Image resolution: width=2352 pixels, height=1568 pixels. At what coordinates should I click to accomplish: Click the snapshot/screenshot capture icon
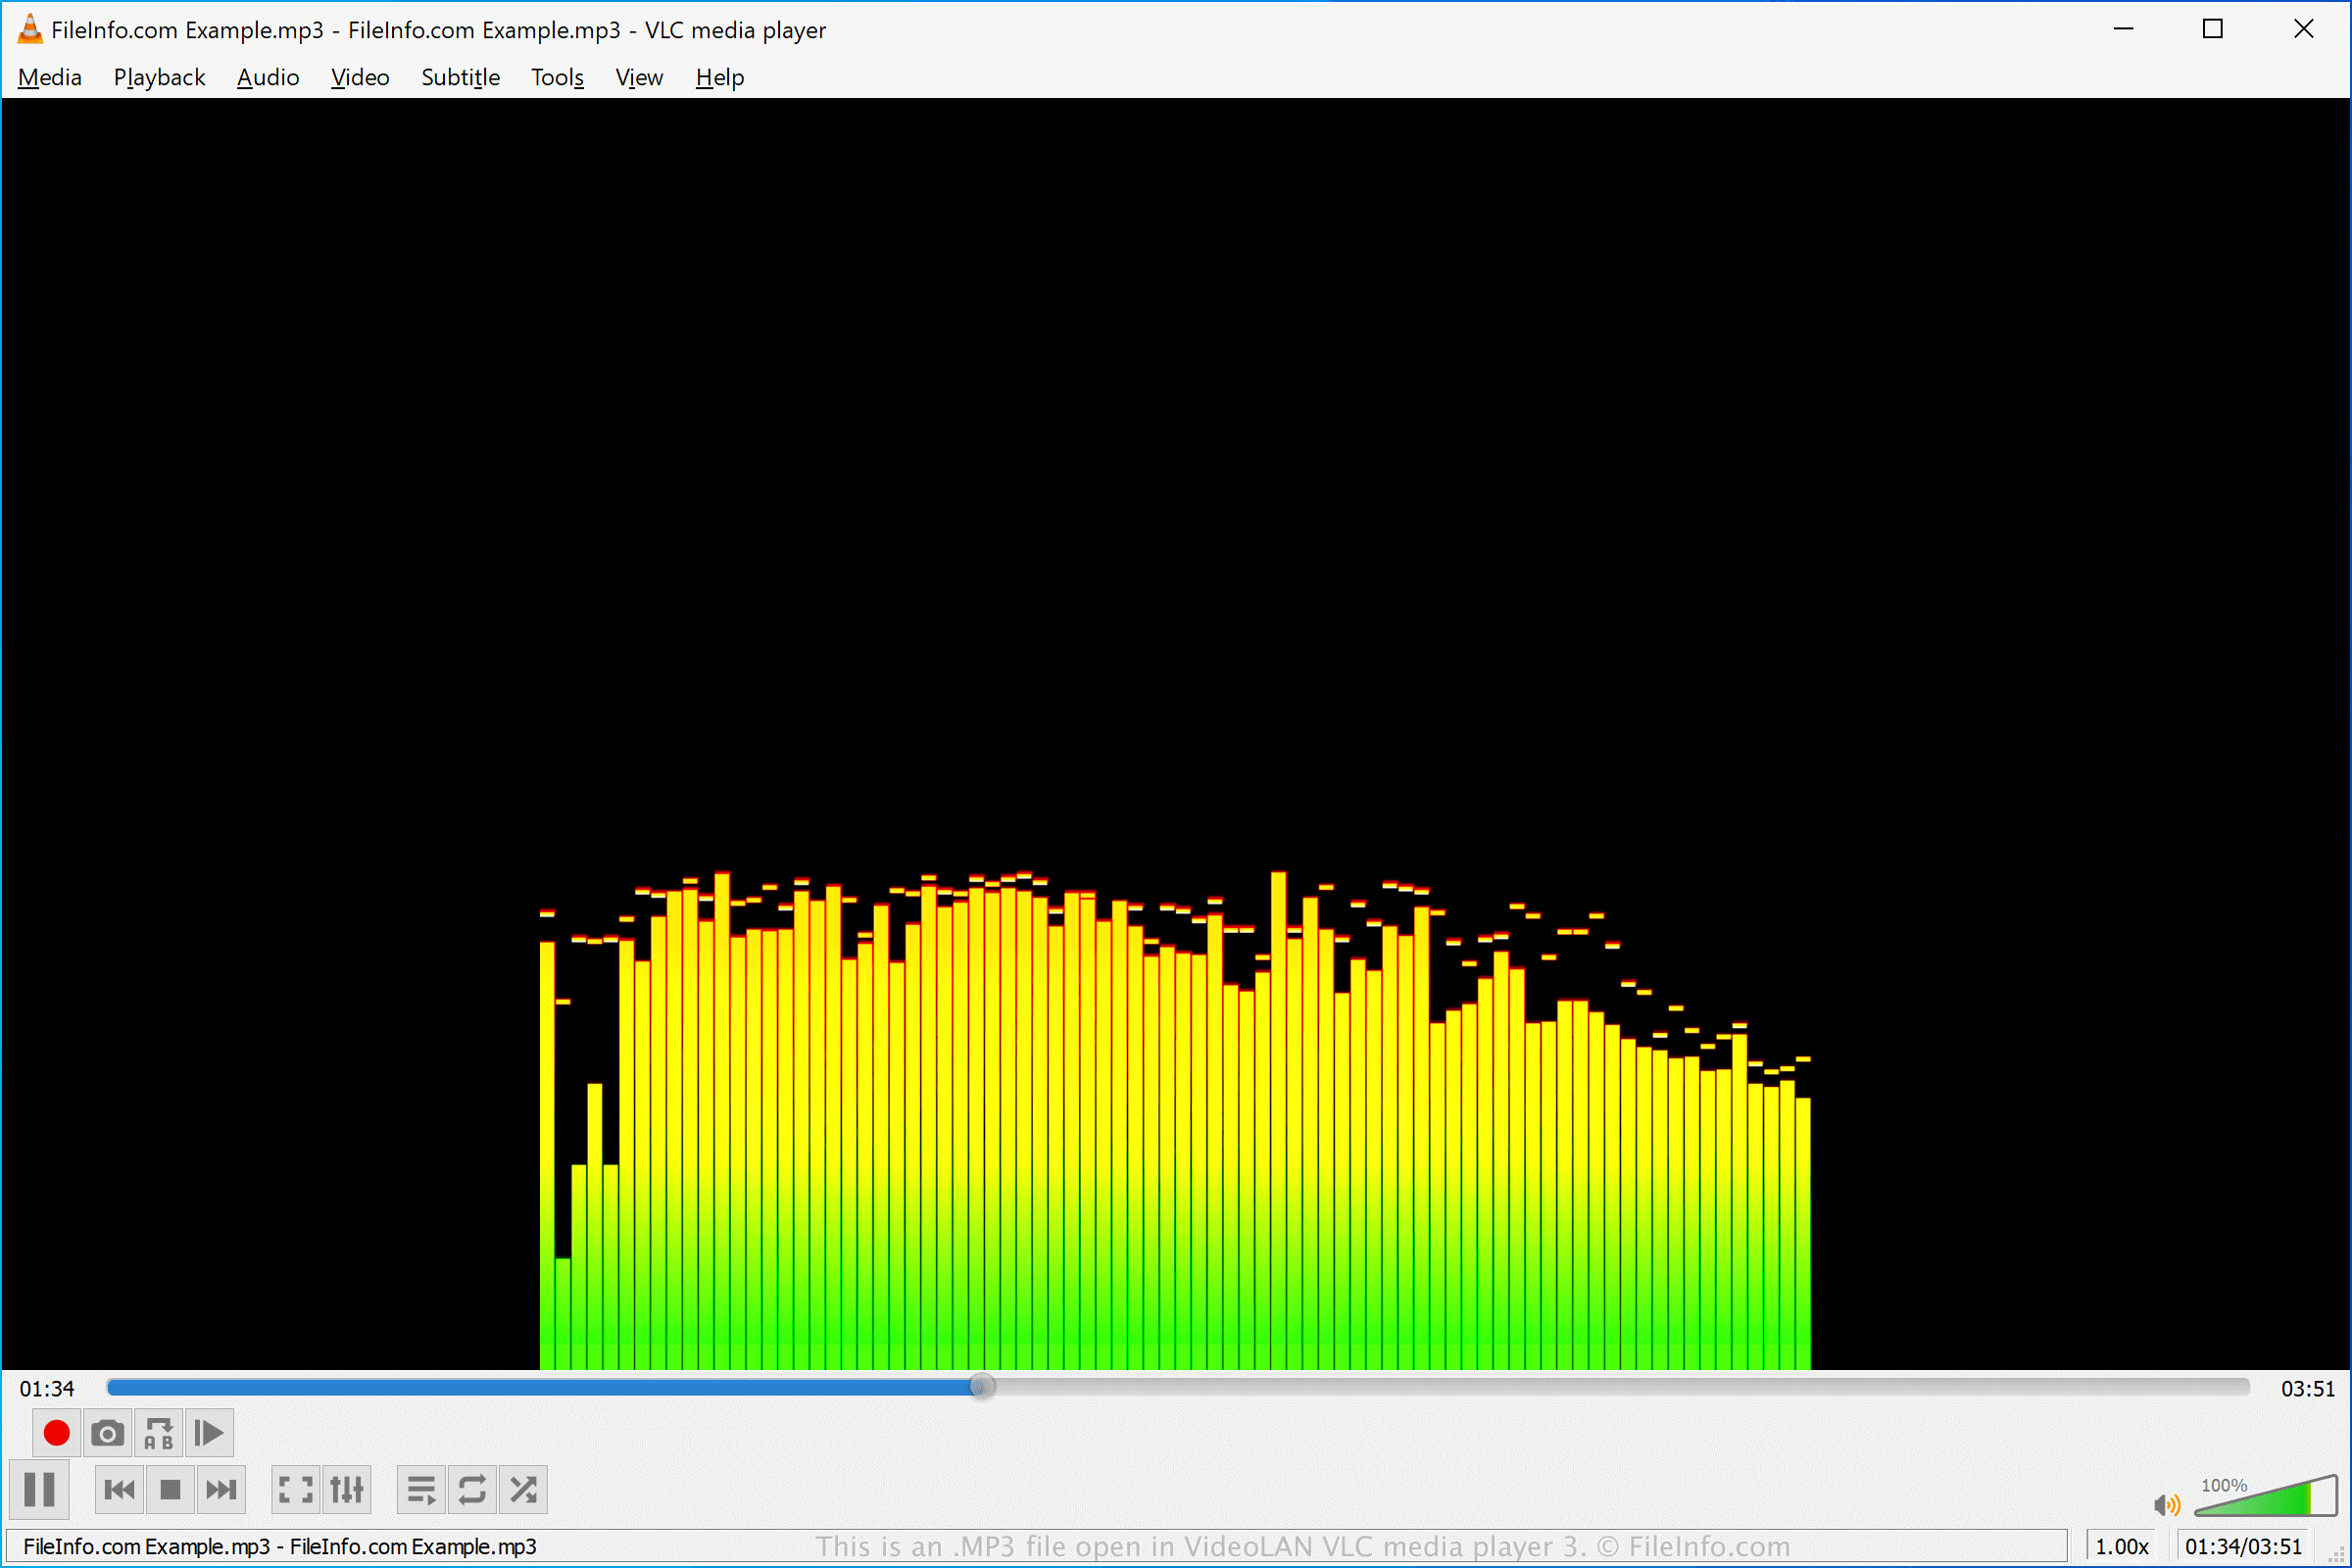coord(107,1433)
